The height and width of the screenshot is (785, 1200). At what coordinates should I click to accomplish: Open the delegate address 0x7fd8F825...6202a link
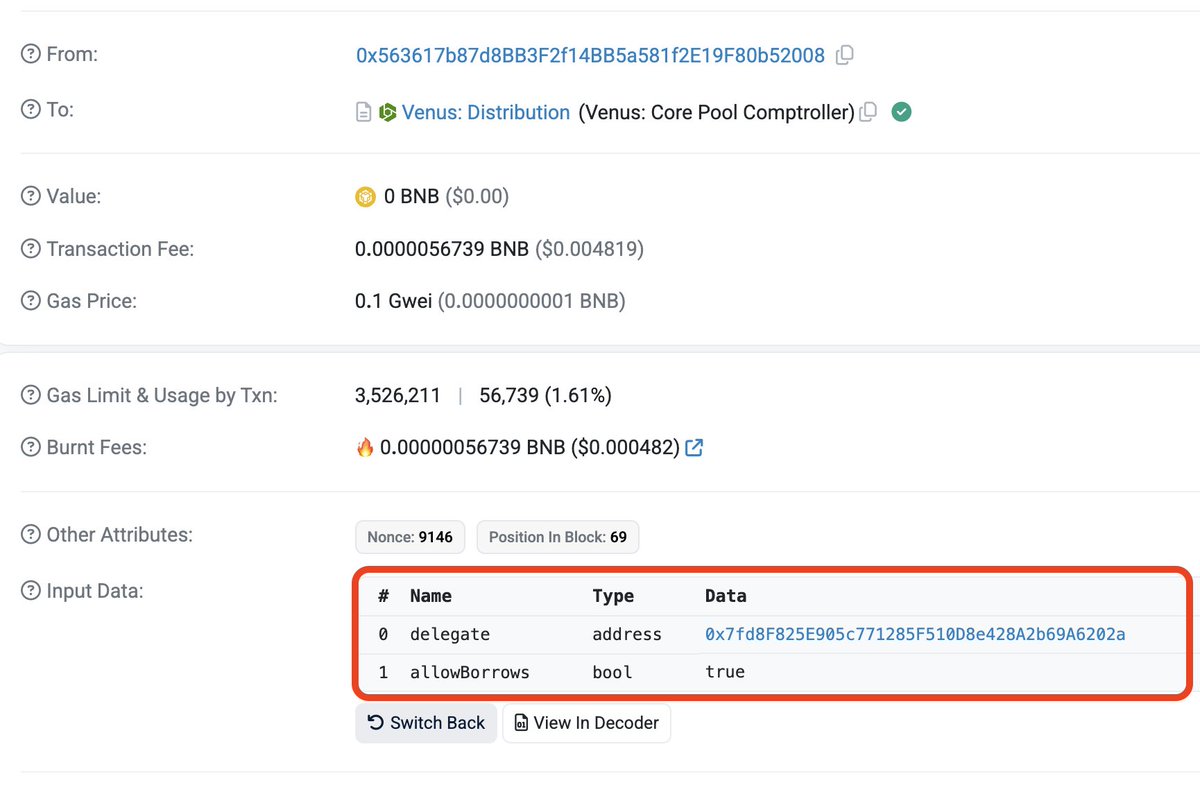tap(915, 634)
